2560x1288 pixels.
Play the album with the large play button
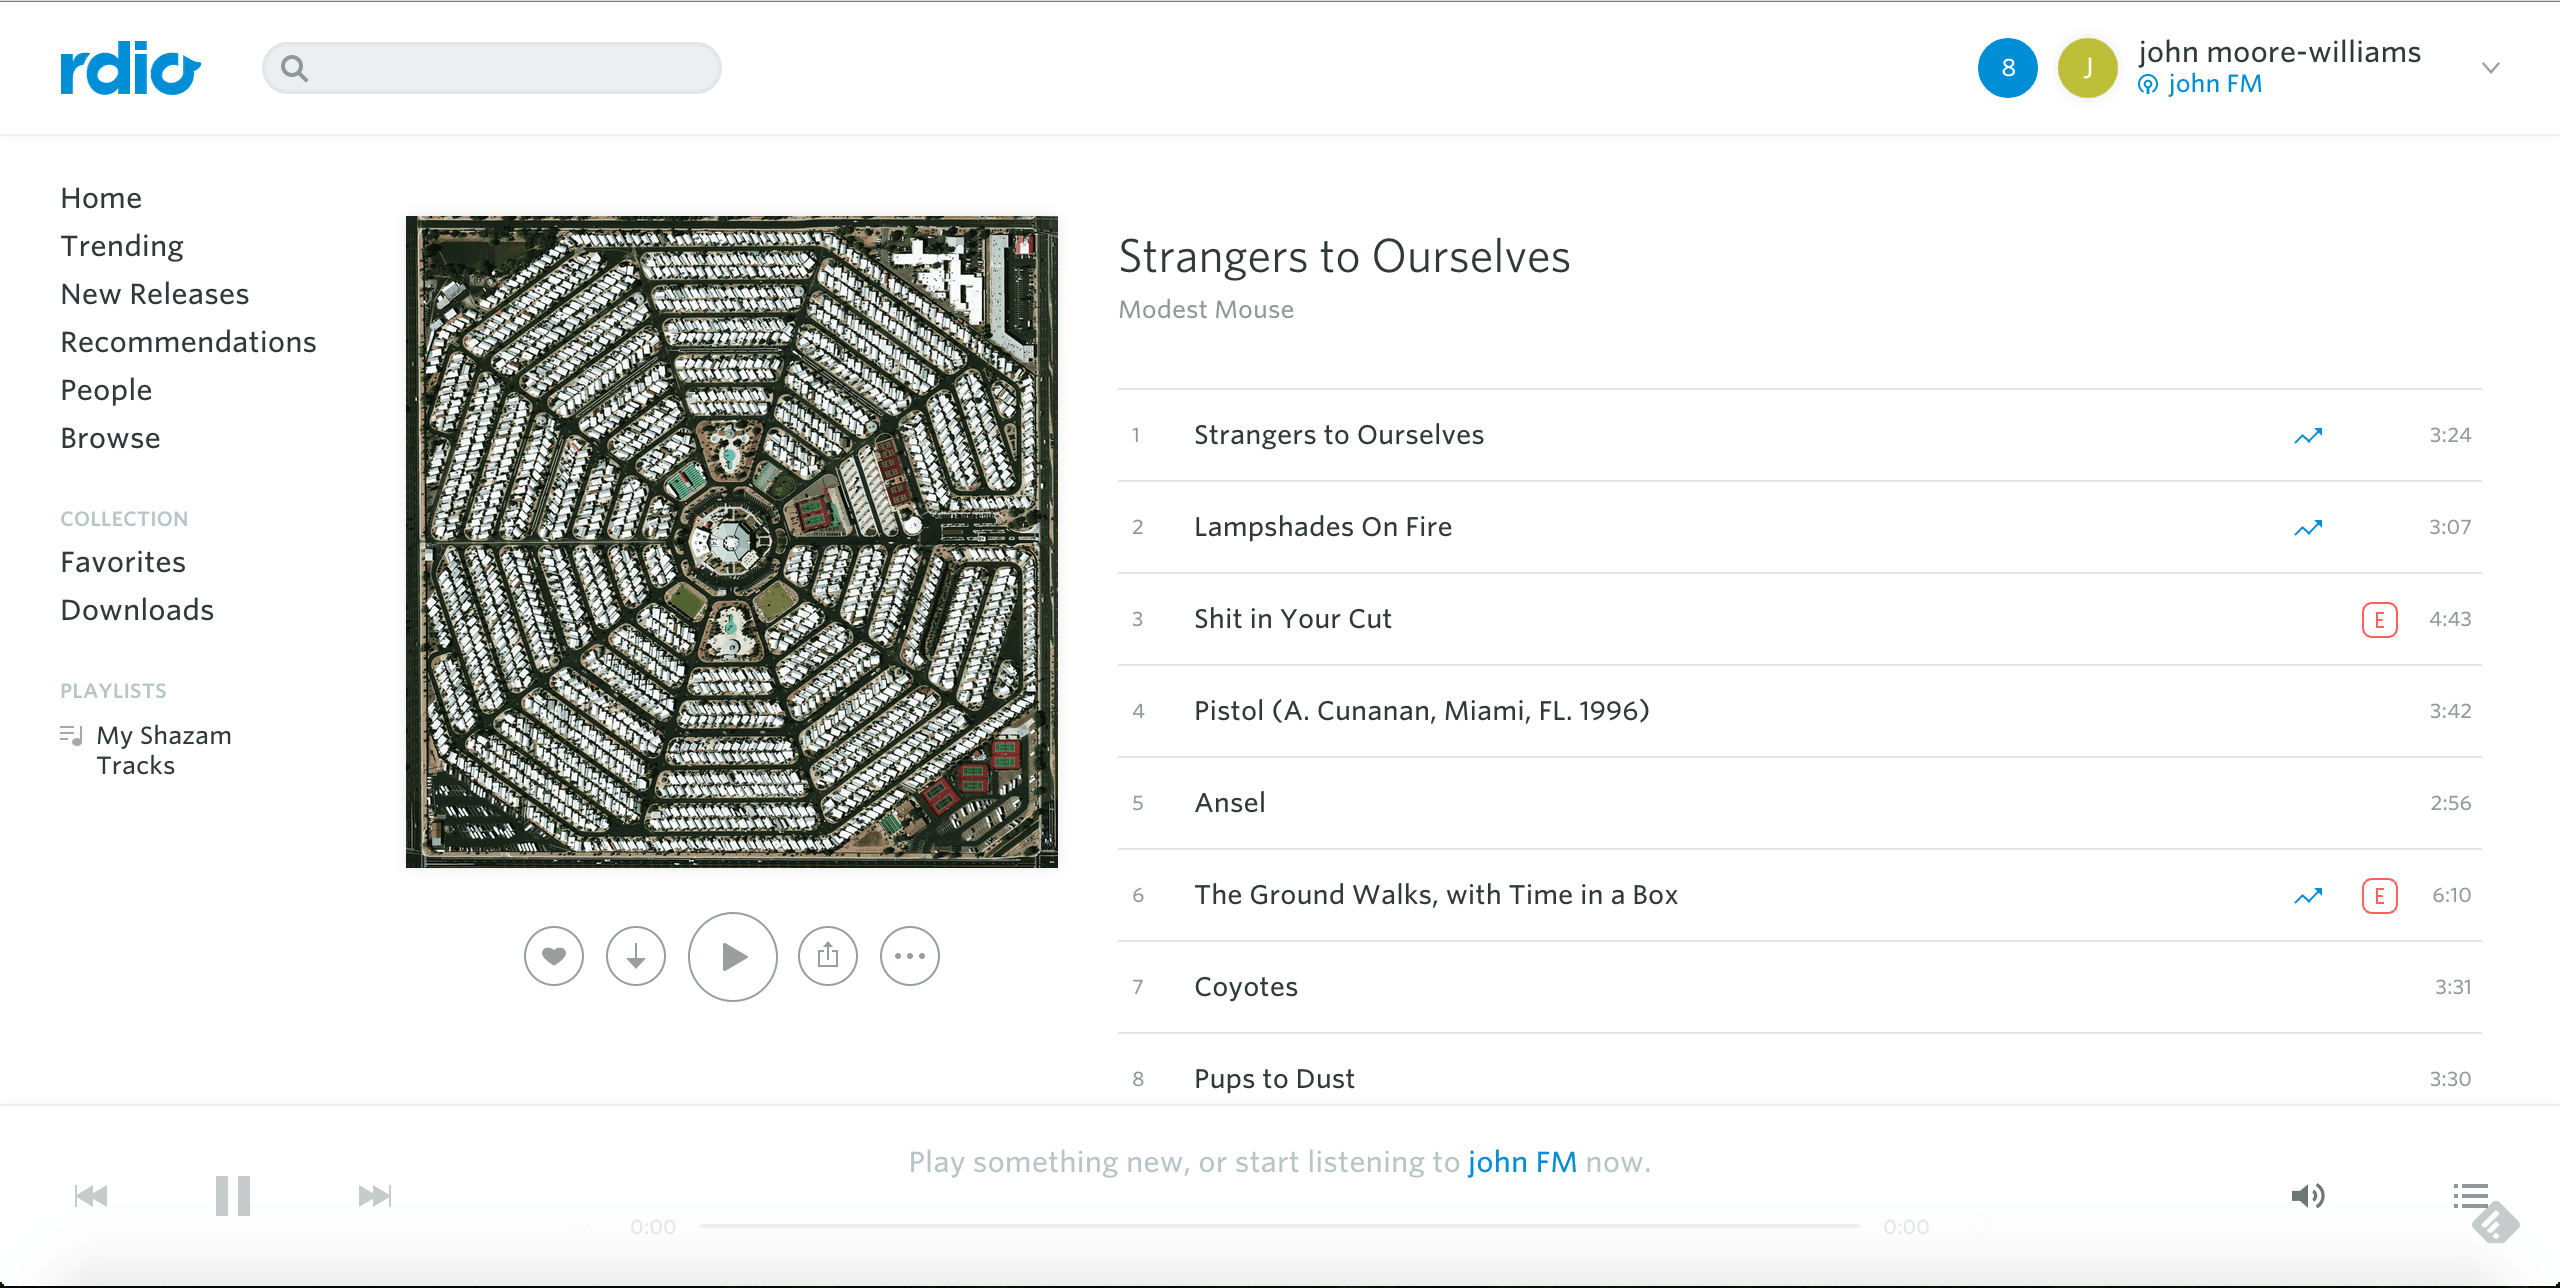[x=733, y=957]
